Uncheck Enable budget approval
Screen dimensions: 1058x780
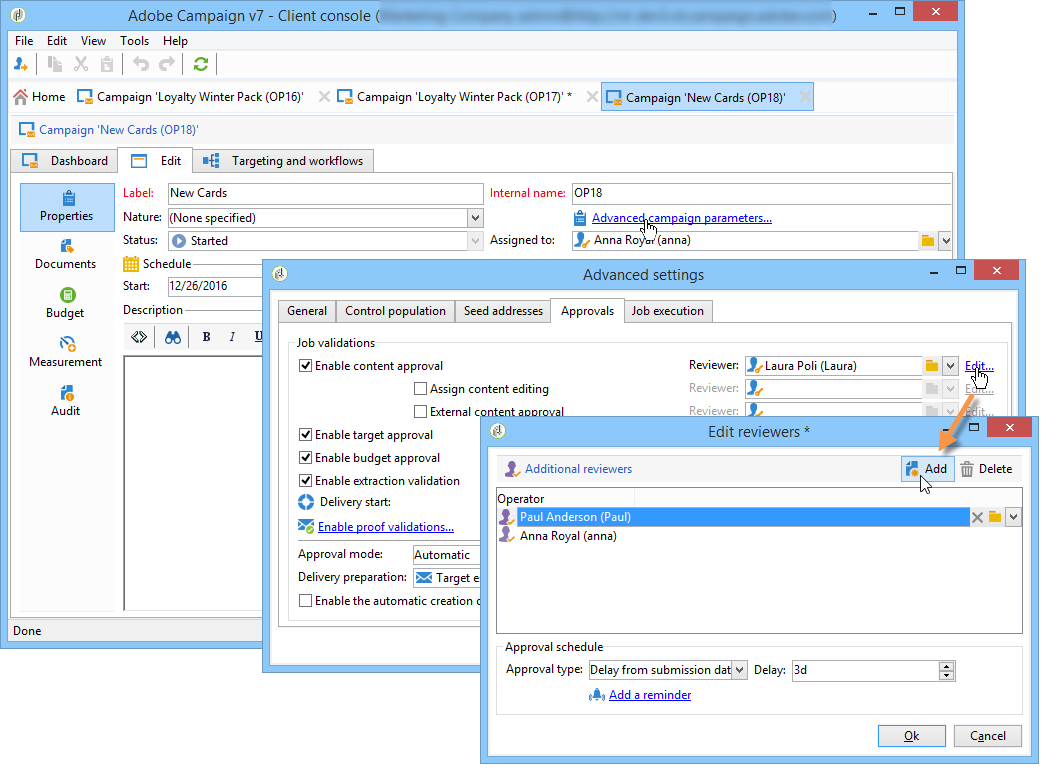coord(306,458)
